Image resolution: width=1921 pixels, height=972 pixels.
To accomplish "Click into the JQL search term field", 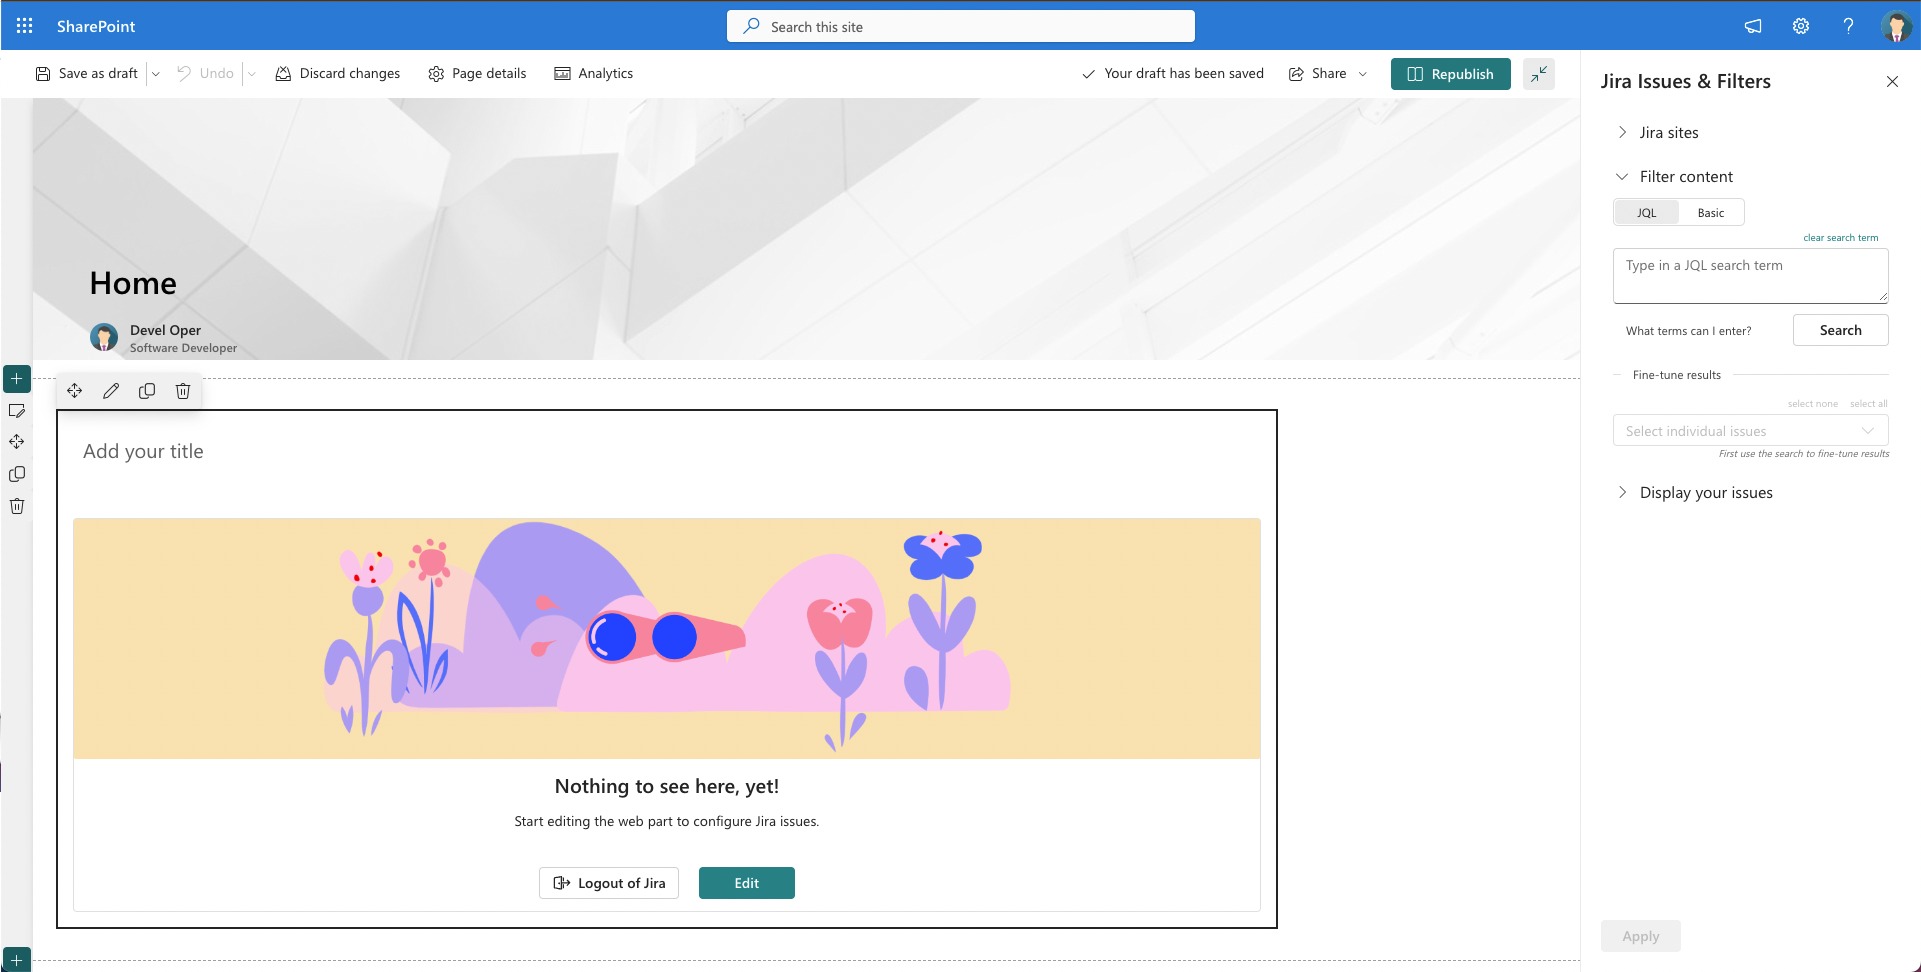I will point(1750,276).
